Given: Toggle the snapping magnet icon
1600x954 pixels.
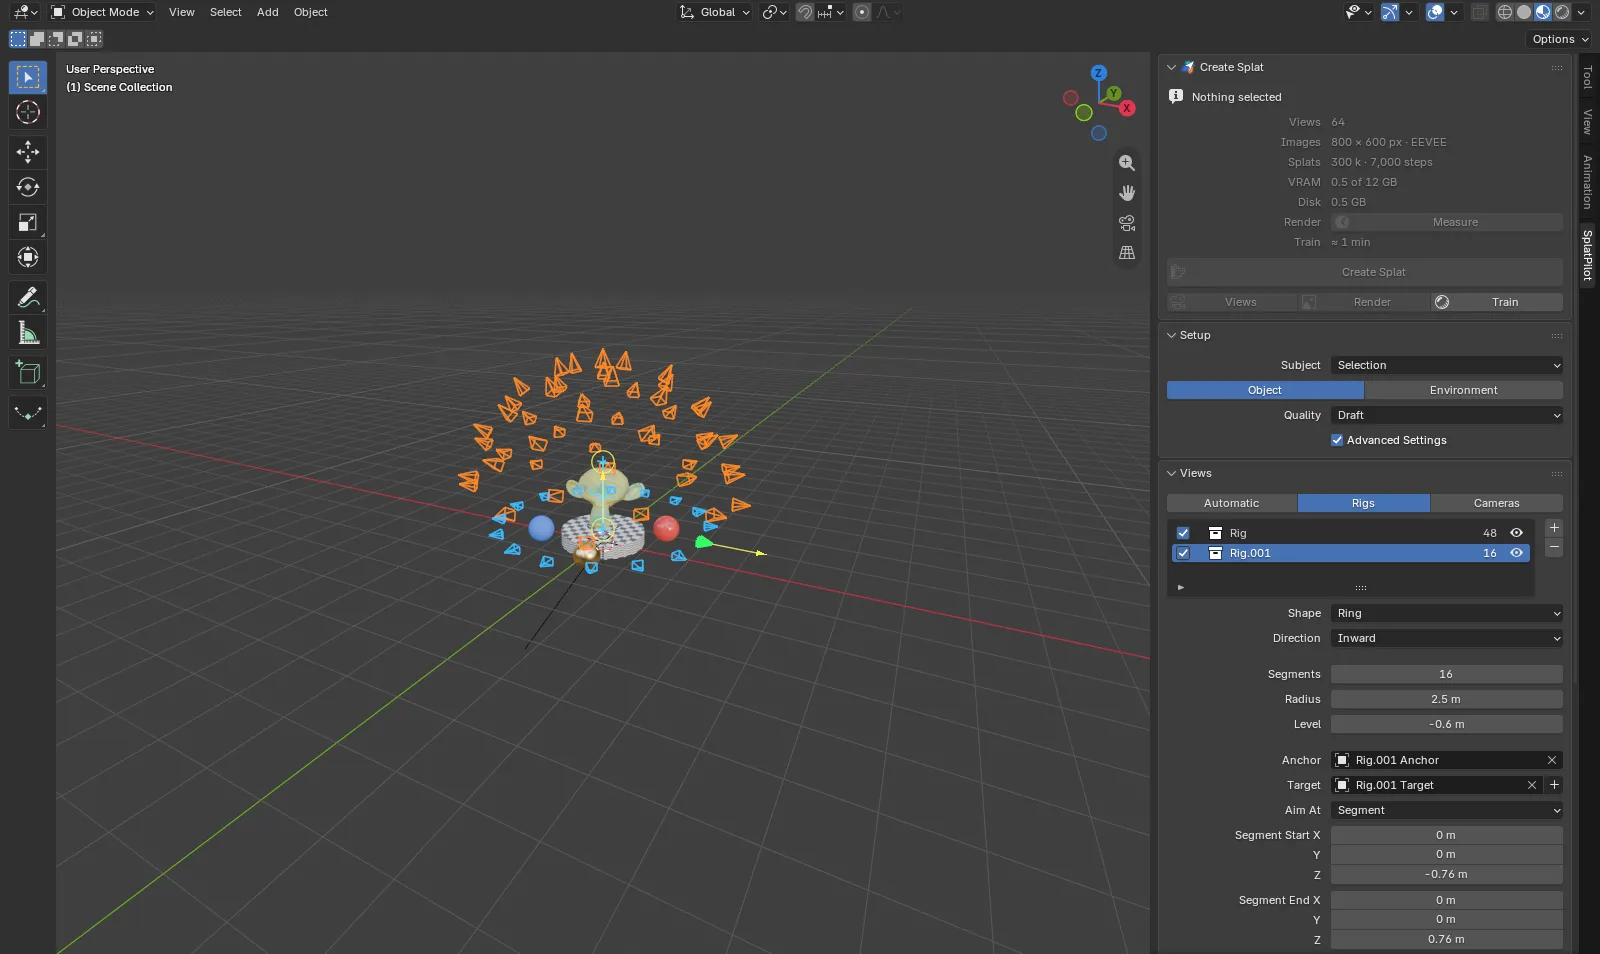Looking at the screenshot, I should click(x=805, y=12).
